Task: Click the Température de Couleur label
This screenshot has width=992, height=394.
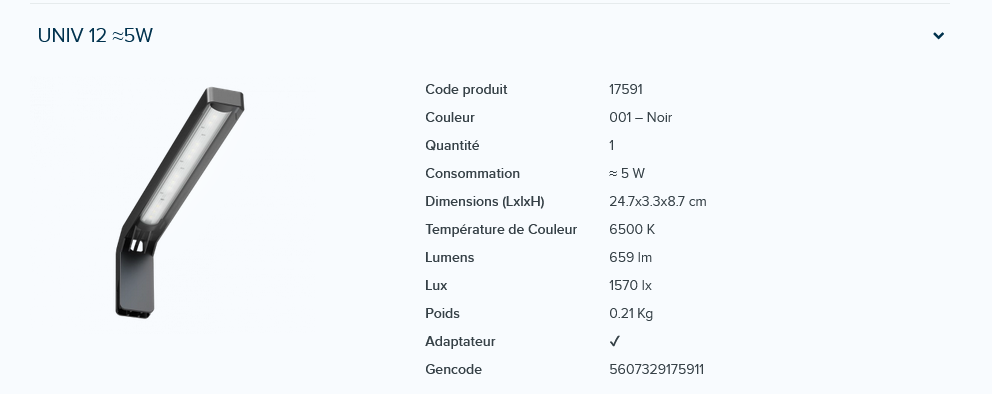Action: tap(501, 230)
